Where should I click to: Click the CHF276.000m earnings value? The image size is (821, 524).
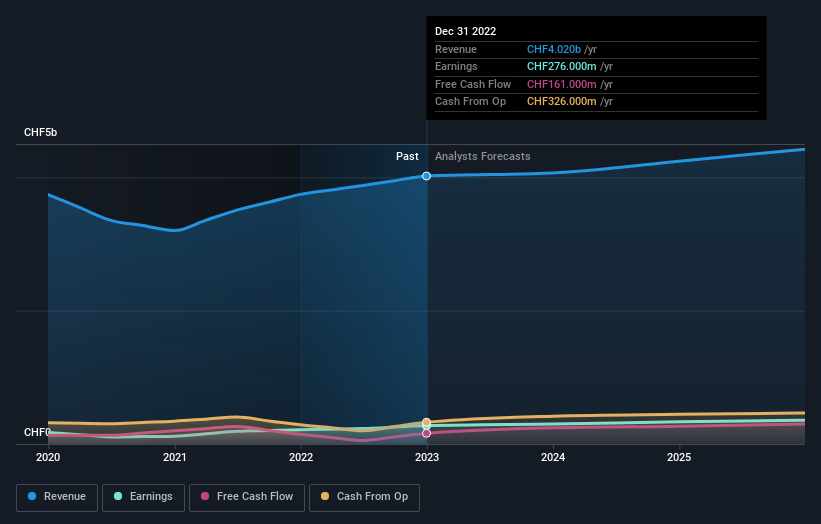(x=561, y=66)
